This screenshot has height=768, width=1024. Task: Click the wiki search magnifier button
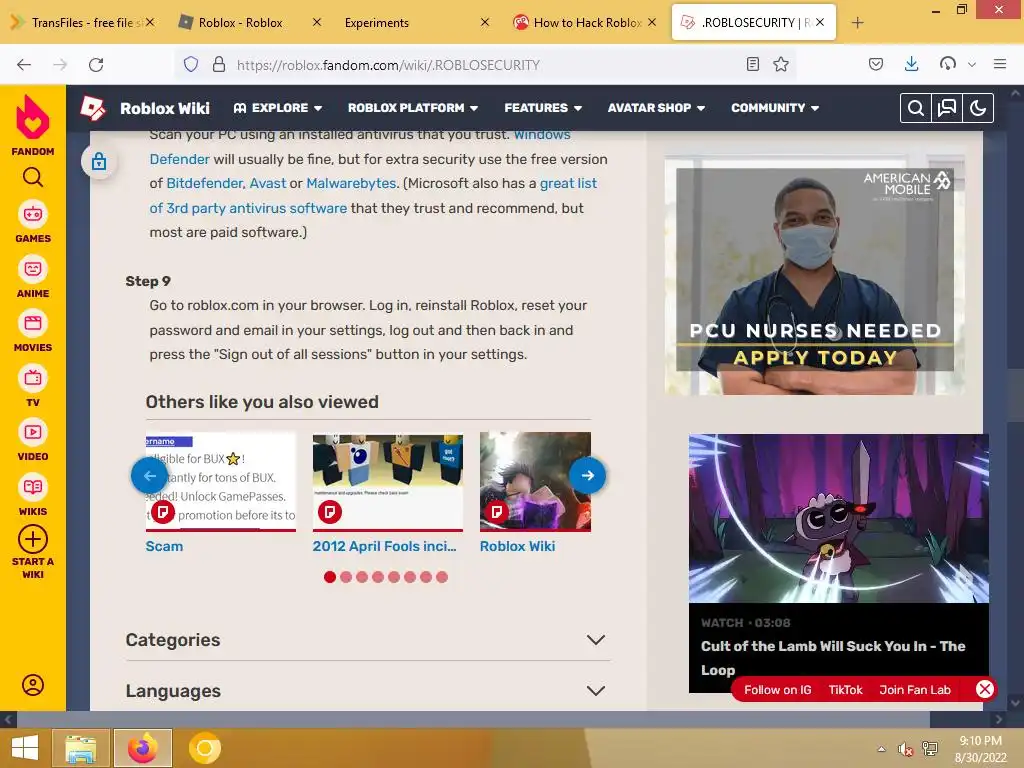coord(916,108)
